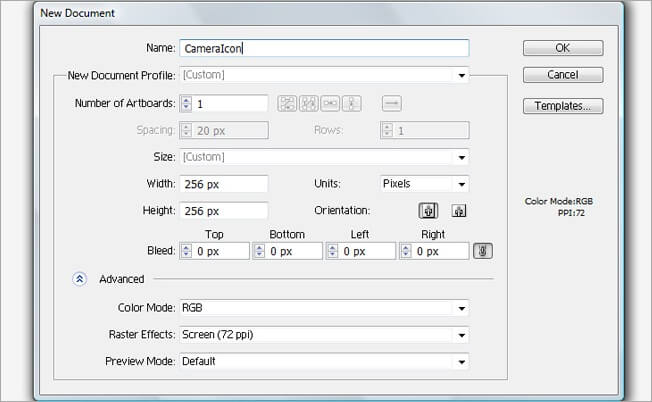Select Grid by Column artboard layout
Screen dimensions: 652x402
(309, 103)
